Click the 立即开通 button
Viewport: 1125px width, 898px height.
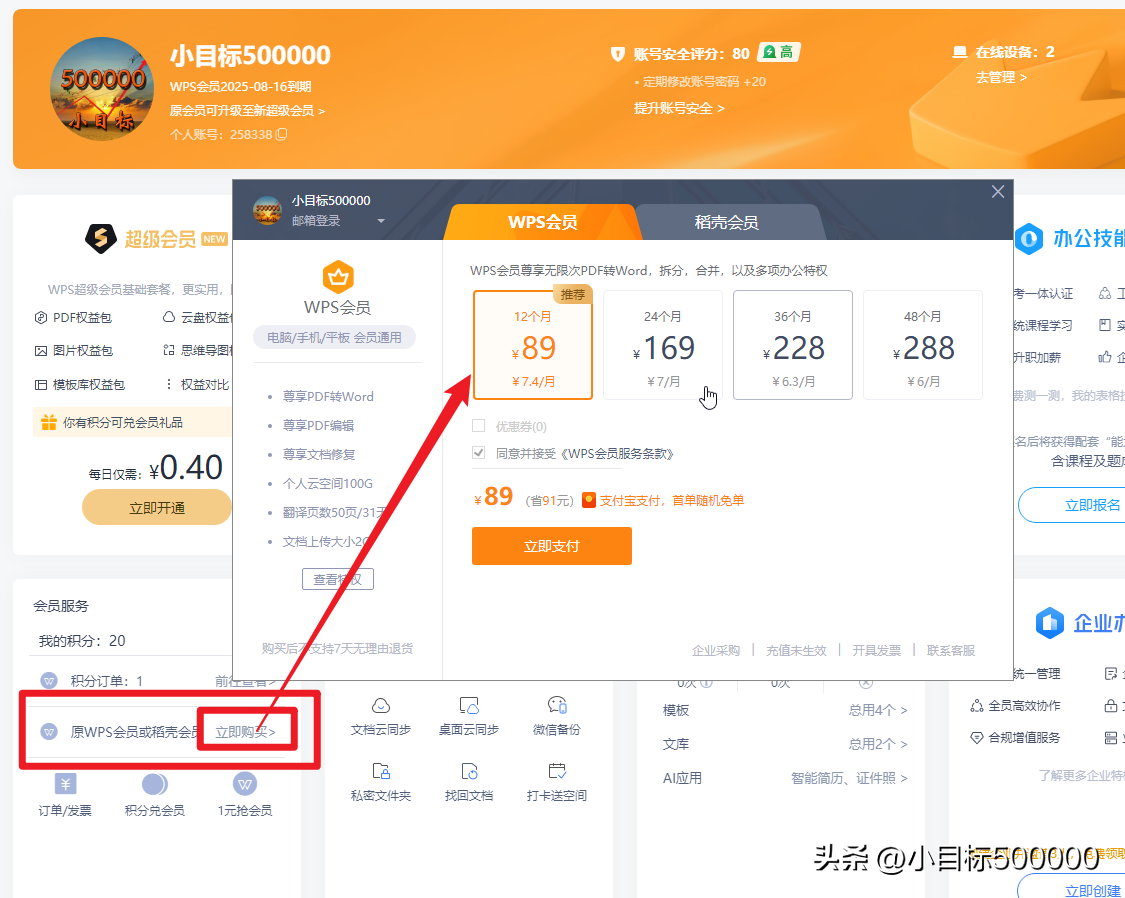pos(156,508)
